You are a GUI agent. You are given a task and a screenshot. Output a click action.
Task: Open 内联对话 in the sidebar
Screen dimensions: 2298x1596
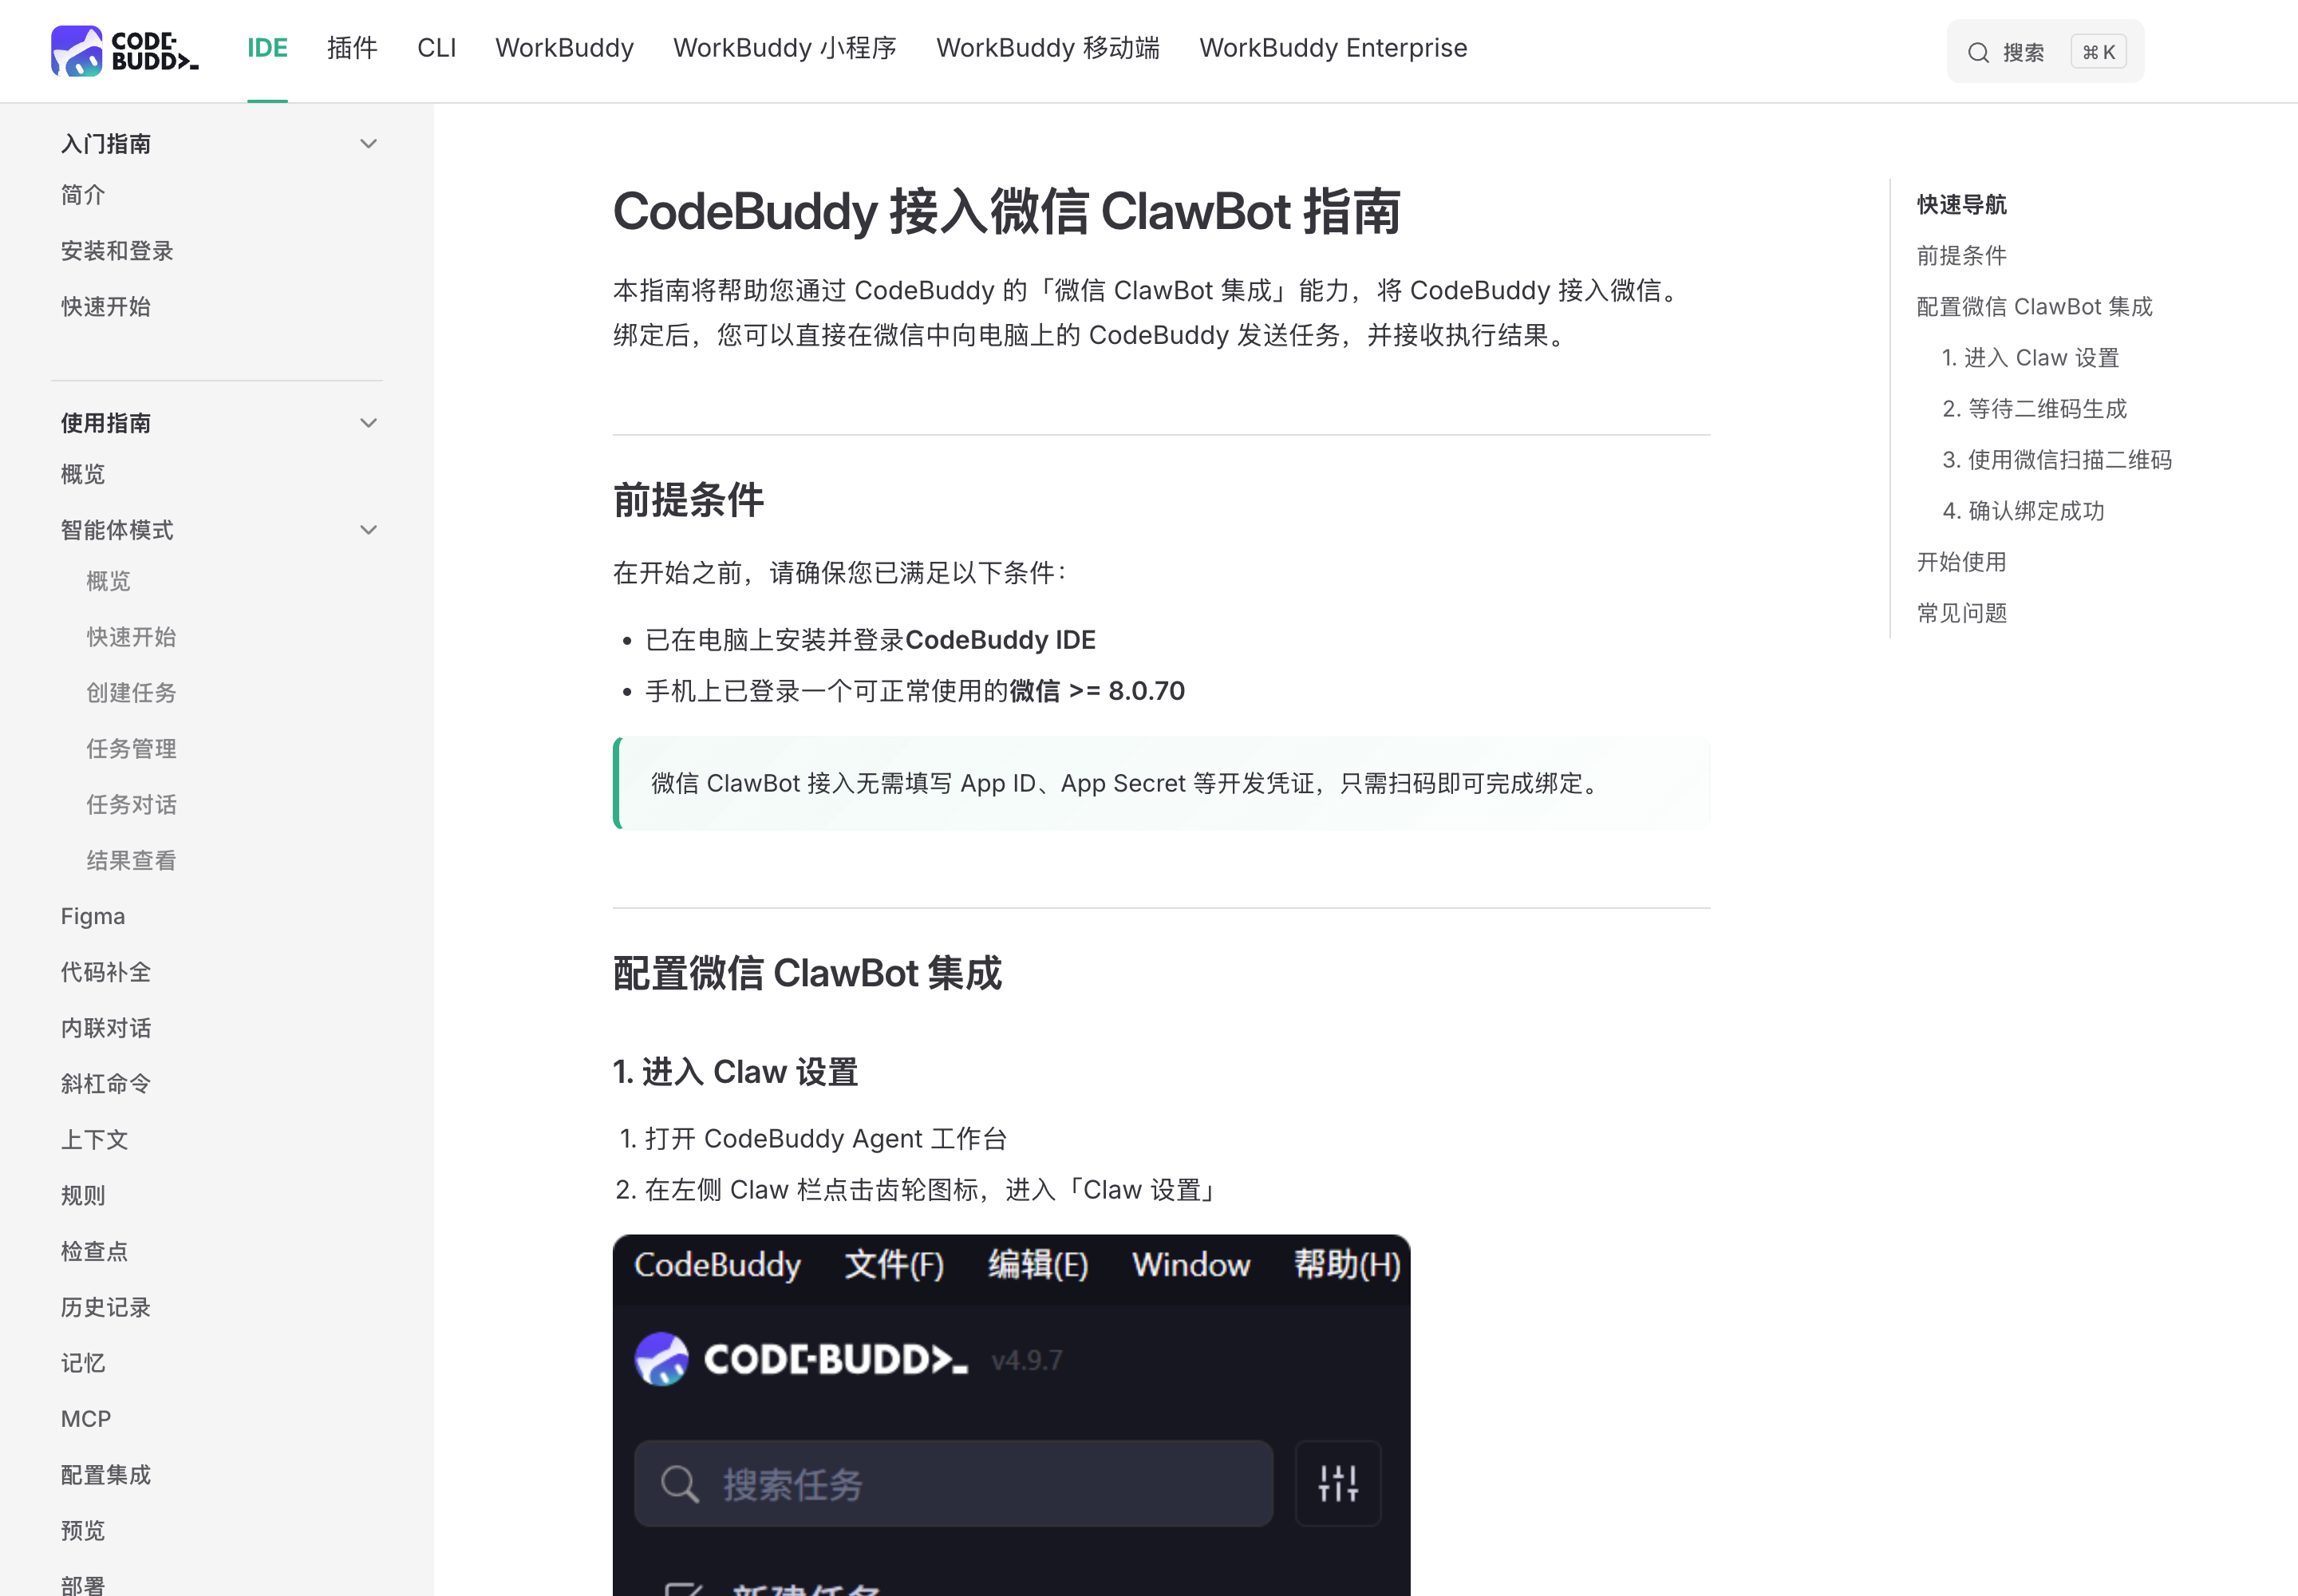pyautogui.click(x=106, y=1028)
